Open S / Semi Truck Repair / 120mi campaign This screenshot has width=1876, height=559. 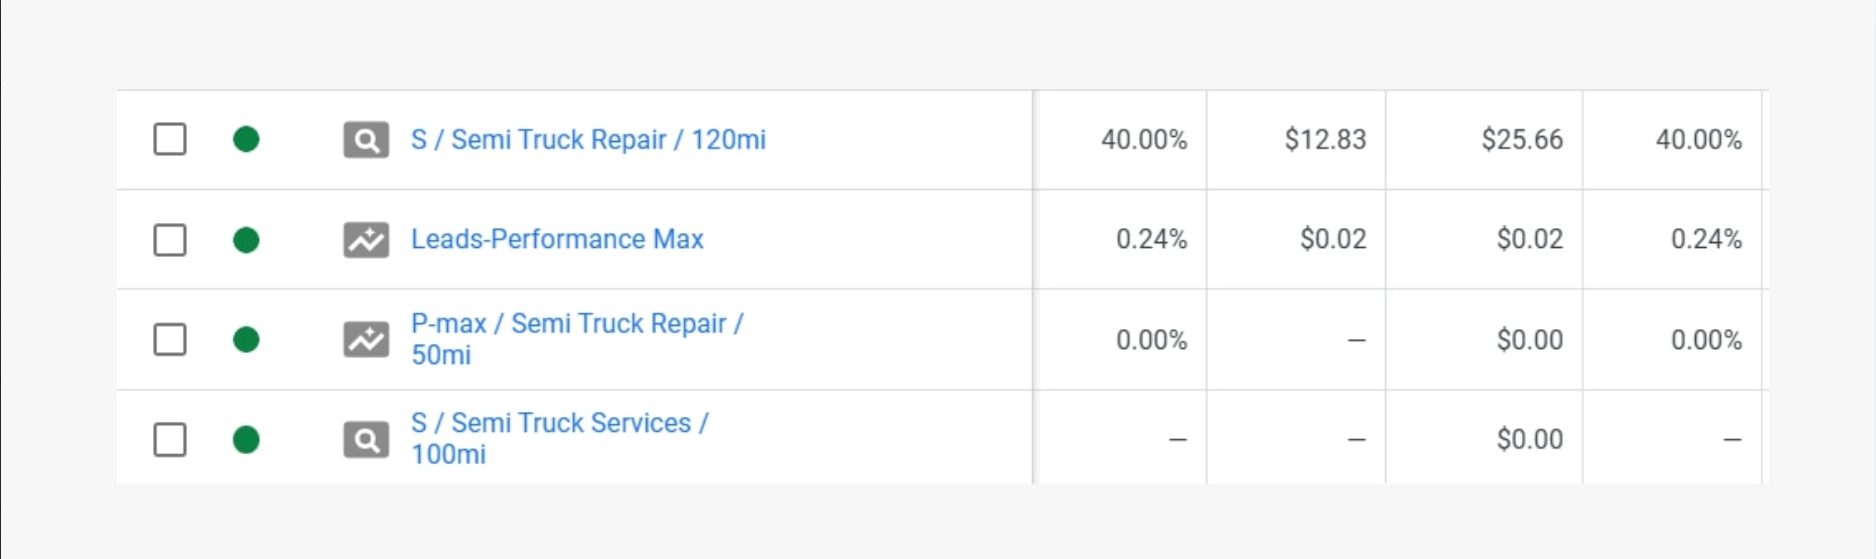click(x=588, y=140)
